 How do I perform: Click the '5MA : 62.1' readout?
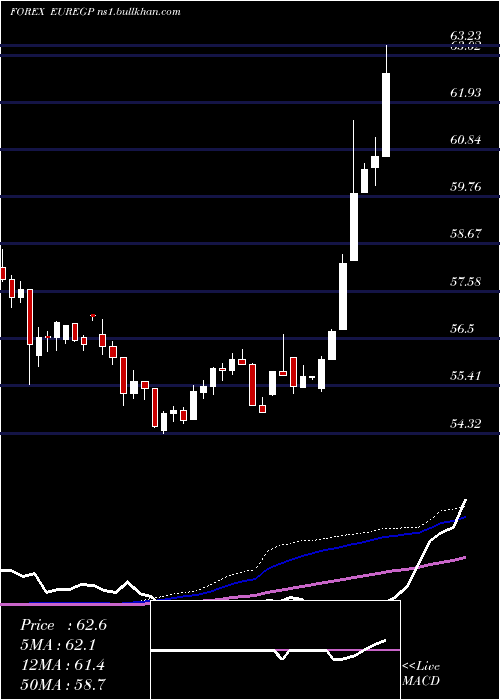point(59,645)
